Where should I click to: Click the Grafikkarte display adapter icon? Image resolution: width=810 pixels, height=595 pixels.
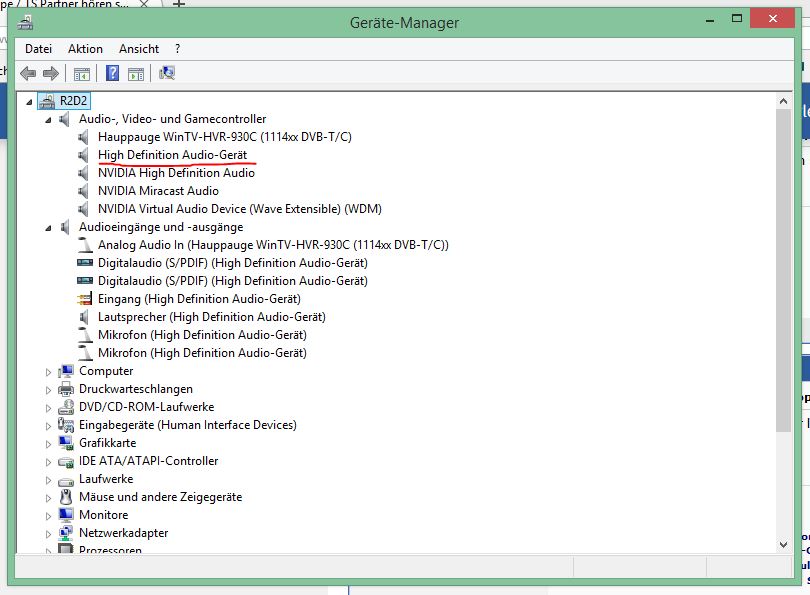[66, 443]
